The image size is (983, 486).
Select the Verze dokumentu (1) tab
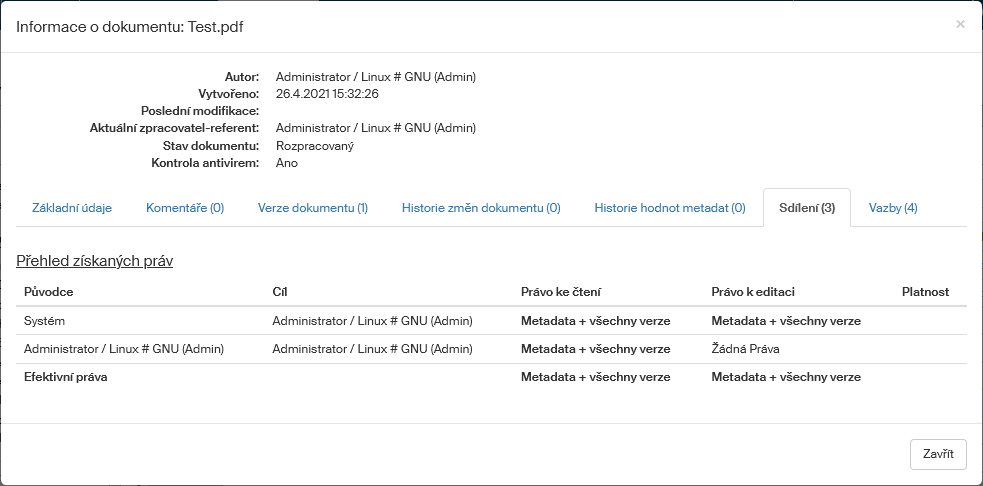pyautogui.click(x=313, y=208)
